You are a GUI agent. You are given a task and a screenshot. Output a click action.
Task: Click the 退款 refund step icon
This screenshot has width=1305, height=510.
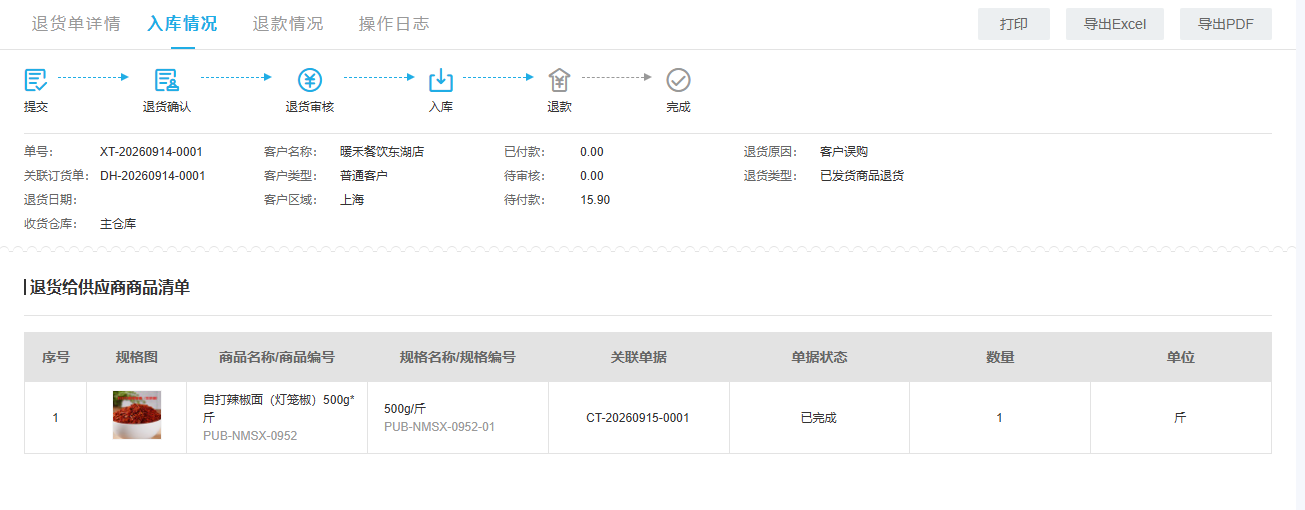560,80
